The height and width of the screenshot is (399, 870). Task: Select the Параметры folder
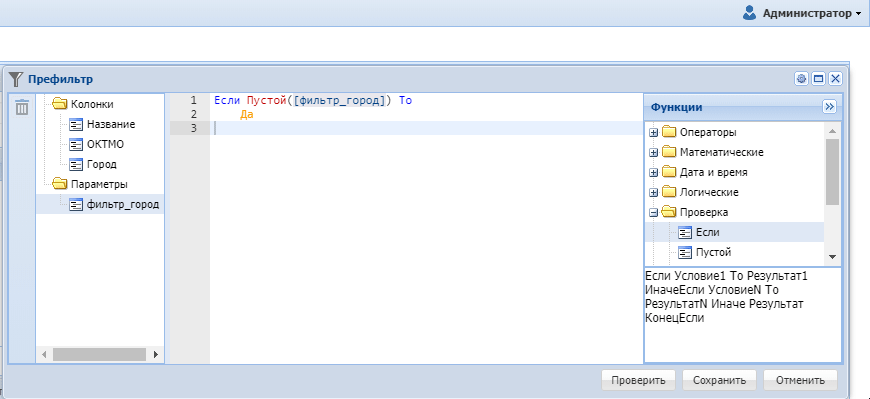98,184
